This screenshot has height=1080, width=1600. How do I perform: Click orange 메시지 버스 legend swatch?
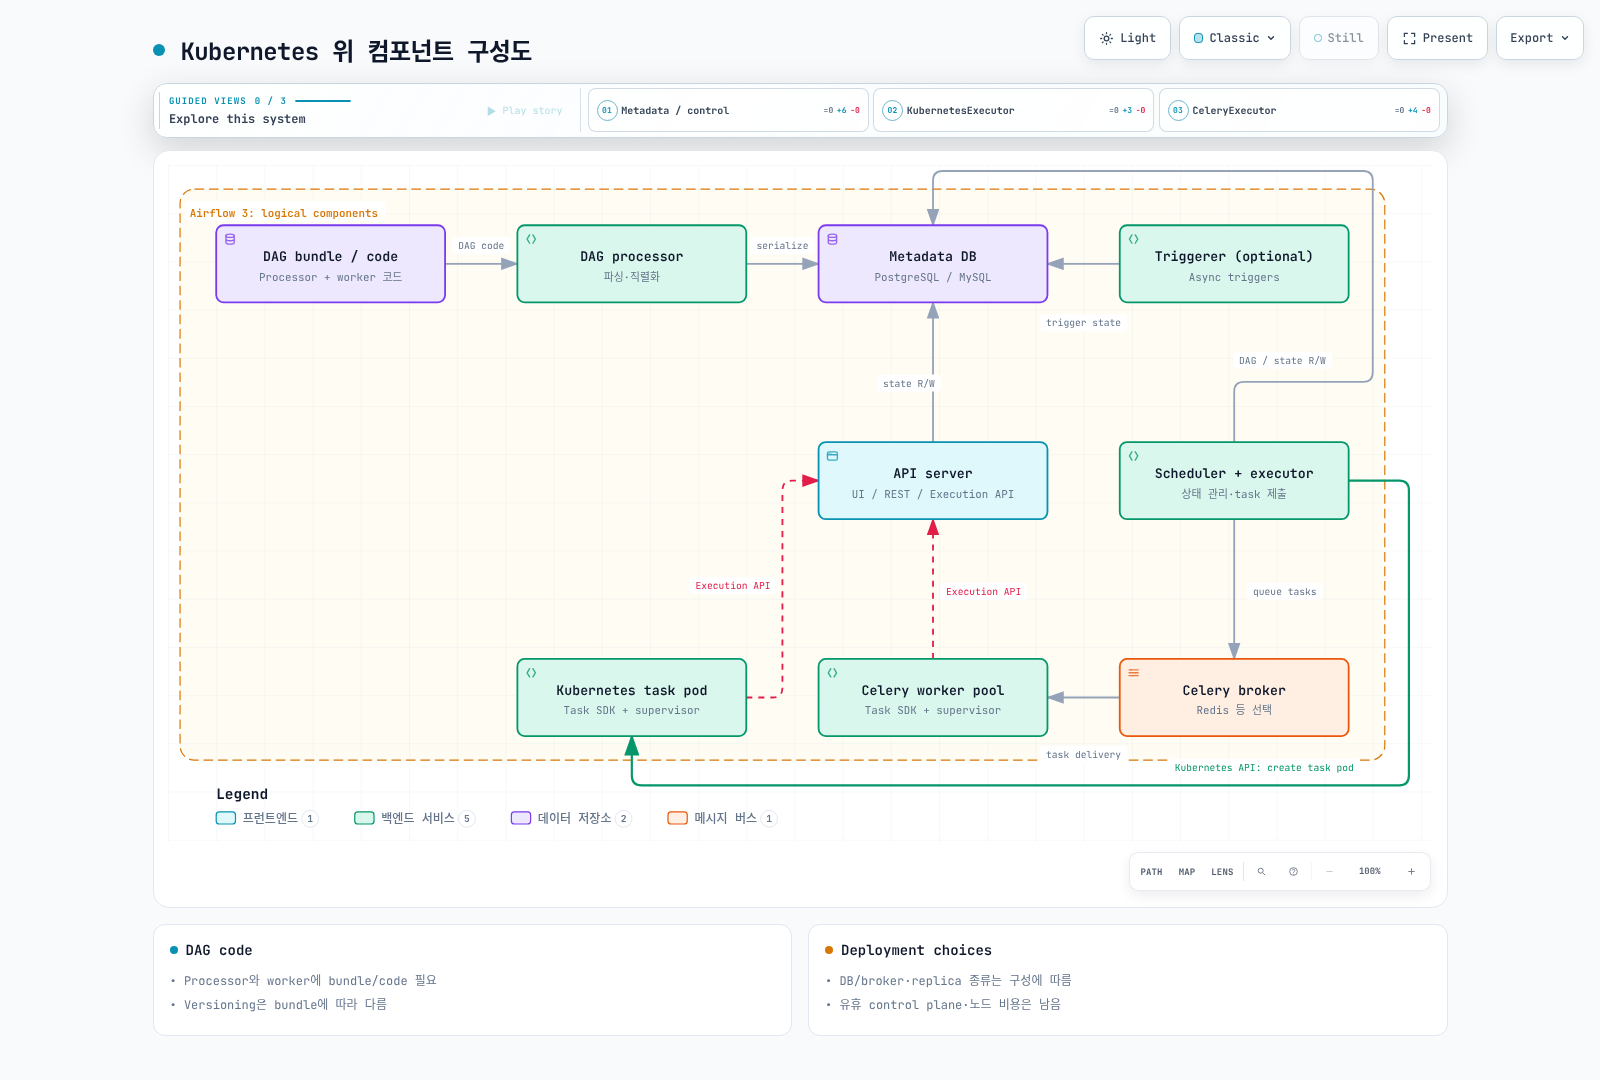tap(678, 818)
